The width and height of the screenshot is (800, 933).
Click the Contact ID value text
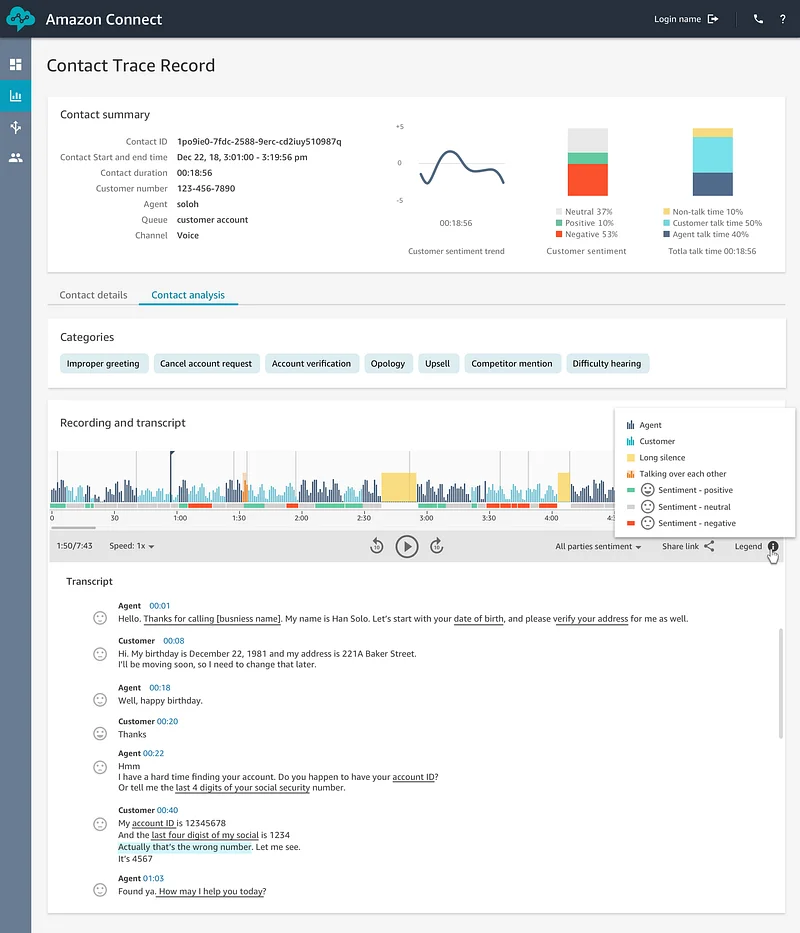259,142
